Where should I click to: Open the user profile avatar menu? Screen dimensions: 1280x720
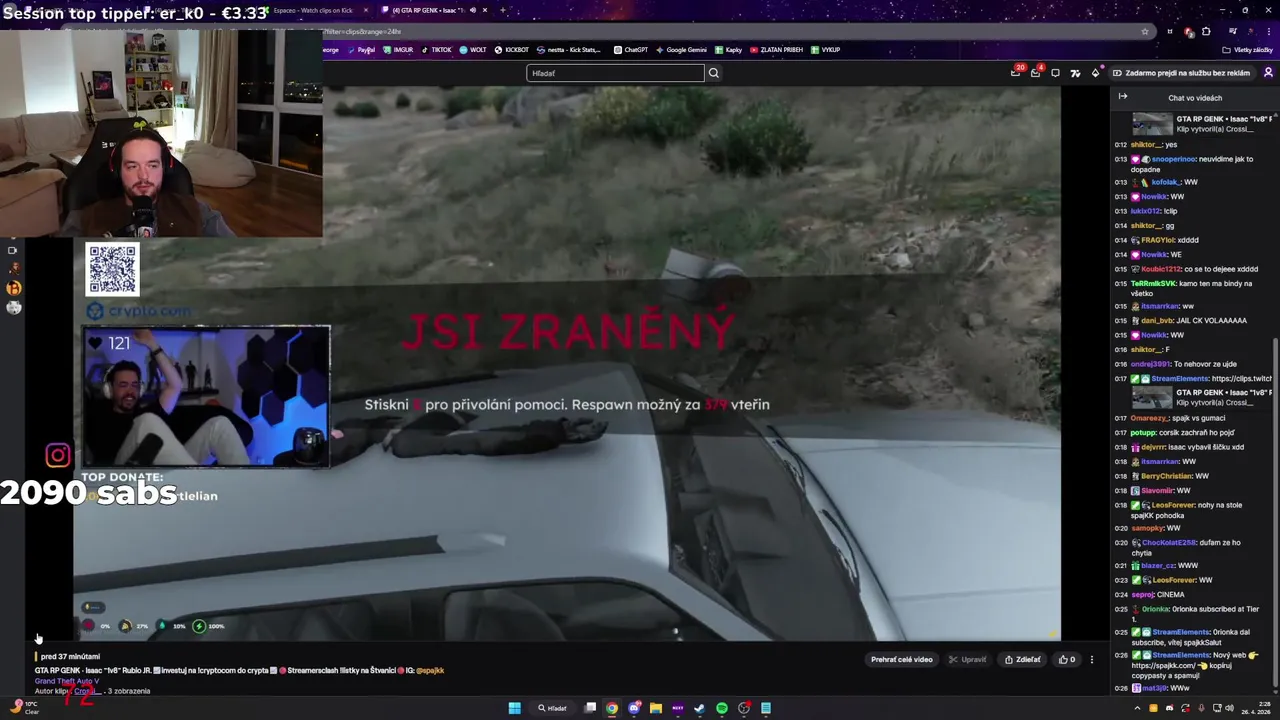[x=1268, y=73]
